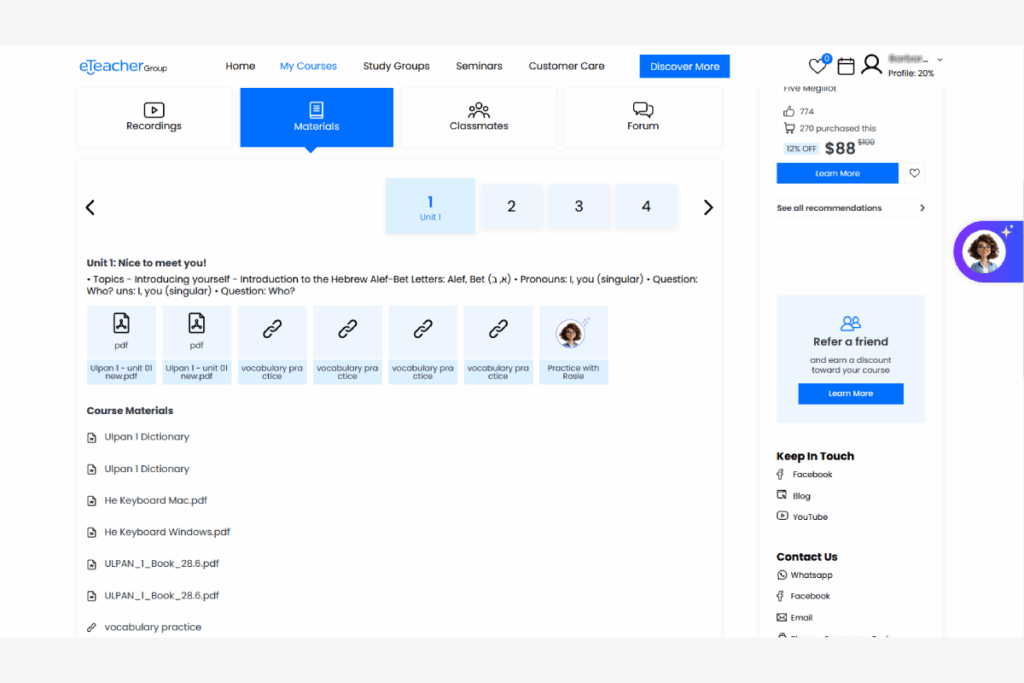Image resolution: width=1024 pixels, height=683 pixels.
Task: Select unit 4 in unit selector
Action: (x=646, y=206)
